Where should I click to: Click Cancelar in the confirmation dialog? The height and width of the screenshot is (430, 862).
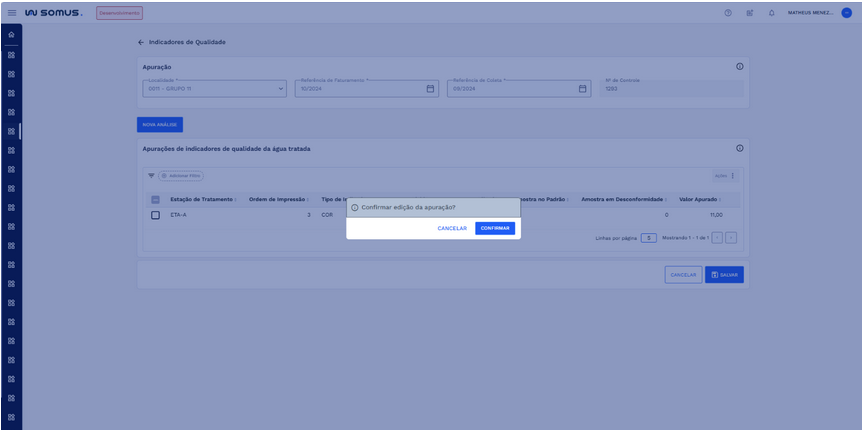[452, 228]
